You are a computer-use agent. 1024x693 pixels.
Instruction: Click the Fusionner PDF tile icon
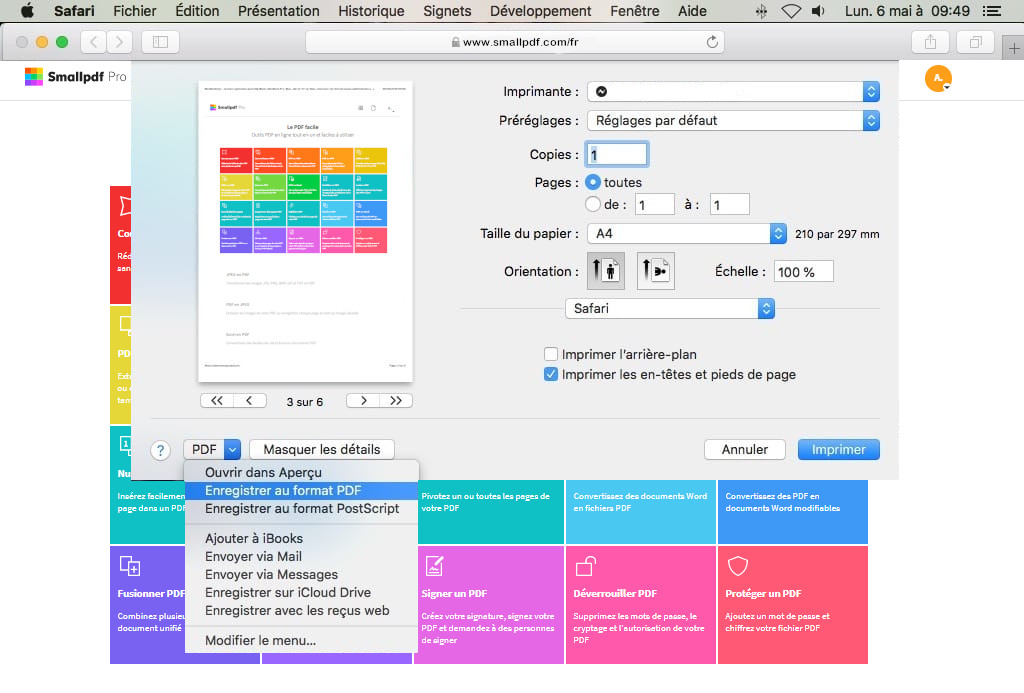tap(129, 566)
